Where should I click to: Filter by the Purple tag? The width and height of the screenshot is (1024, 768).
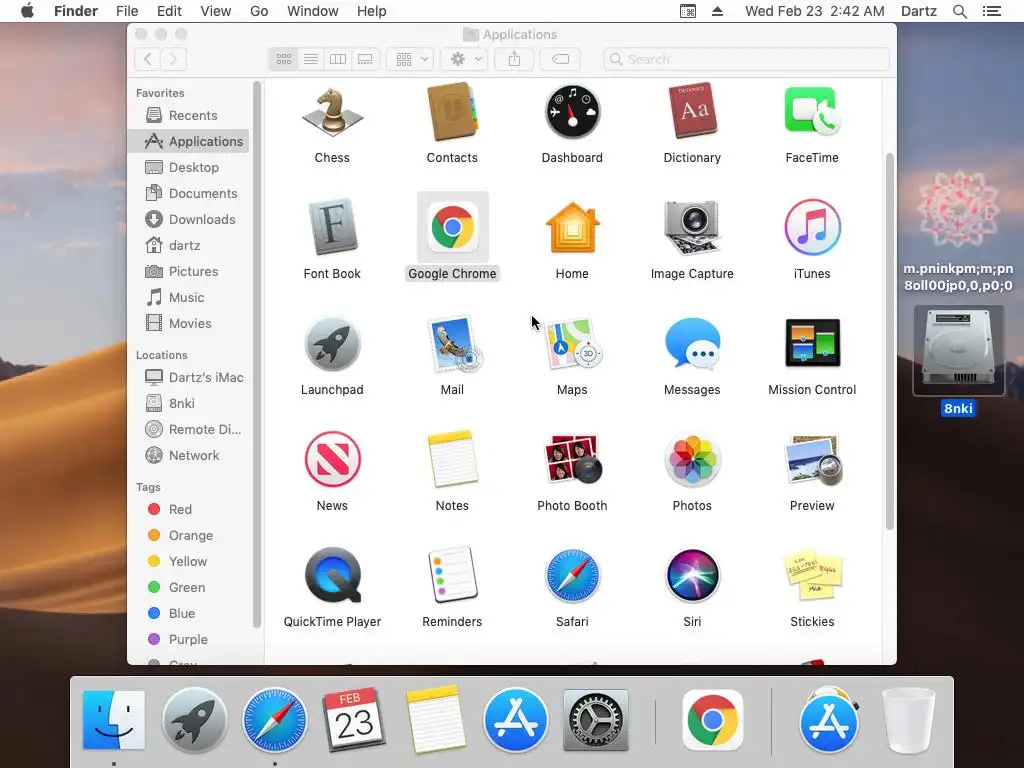click(188, 640)
